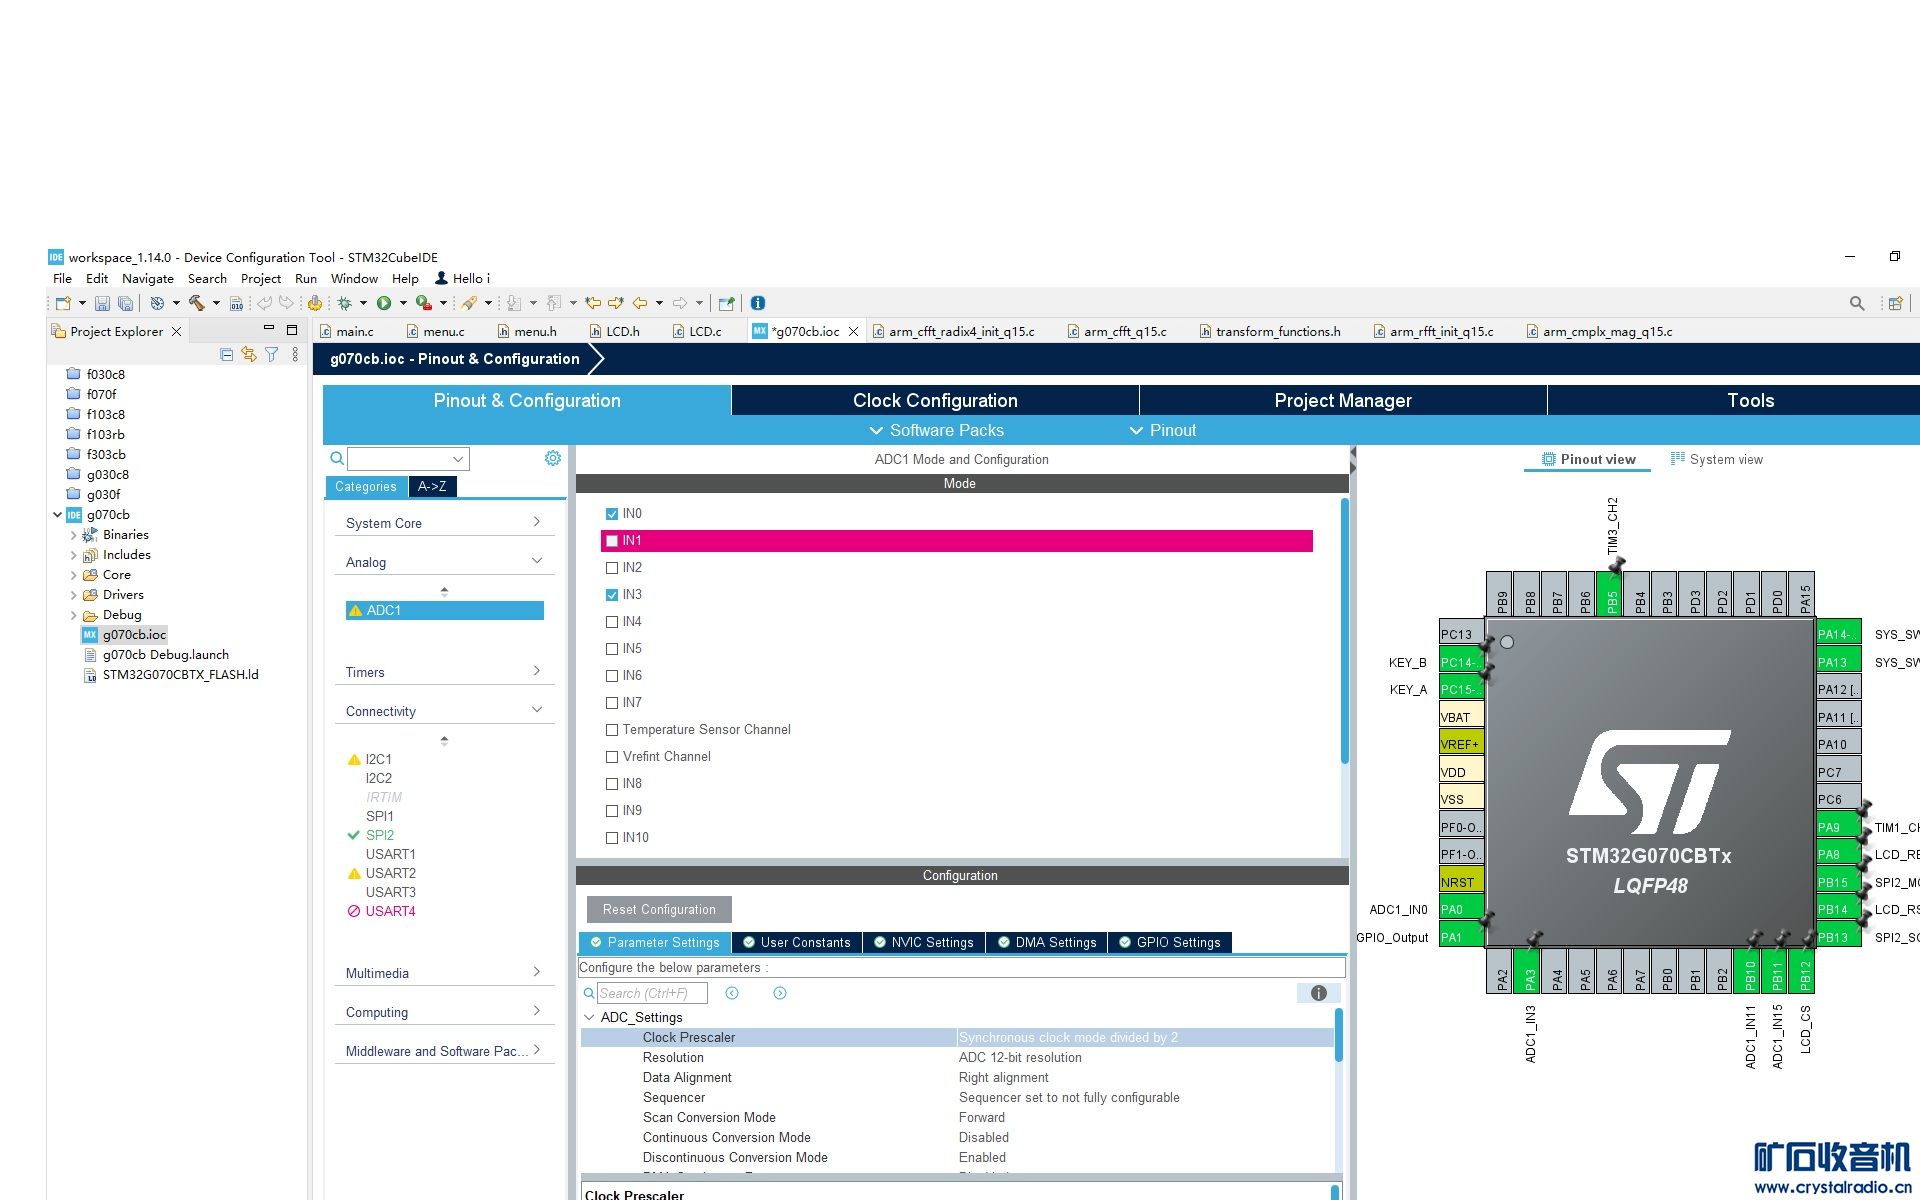The height and width of the screenshot is (1200, 1920).
Task: Click the blue information icon in toolbar
Action: click(x=758, y=303)
